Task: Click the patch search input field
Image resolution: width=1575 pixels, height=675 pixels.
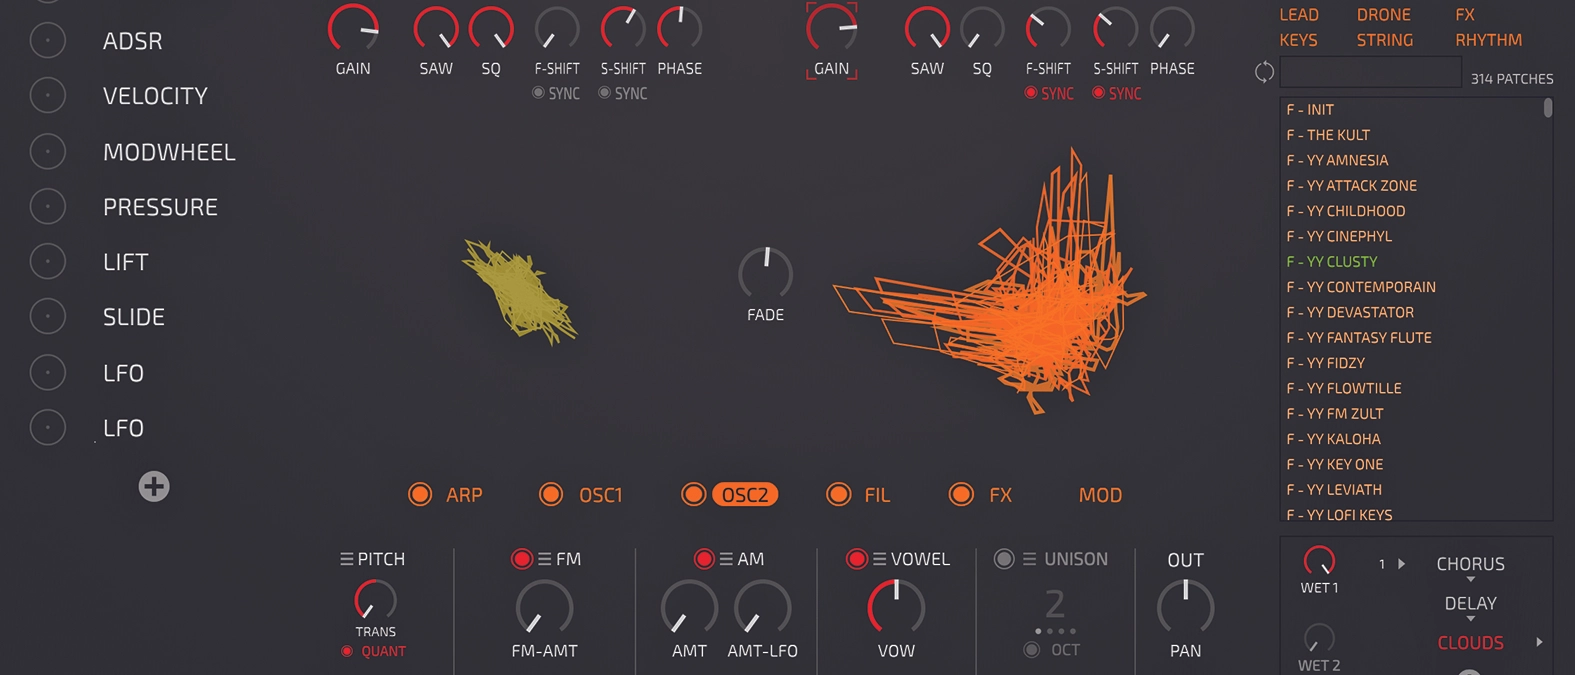Action: 1370,72
